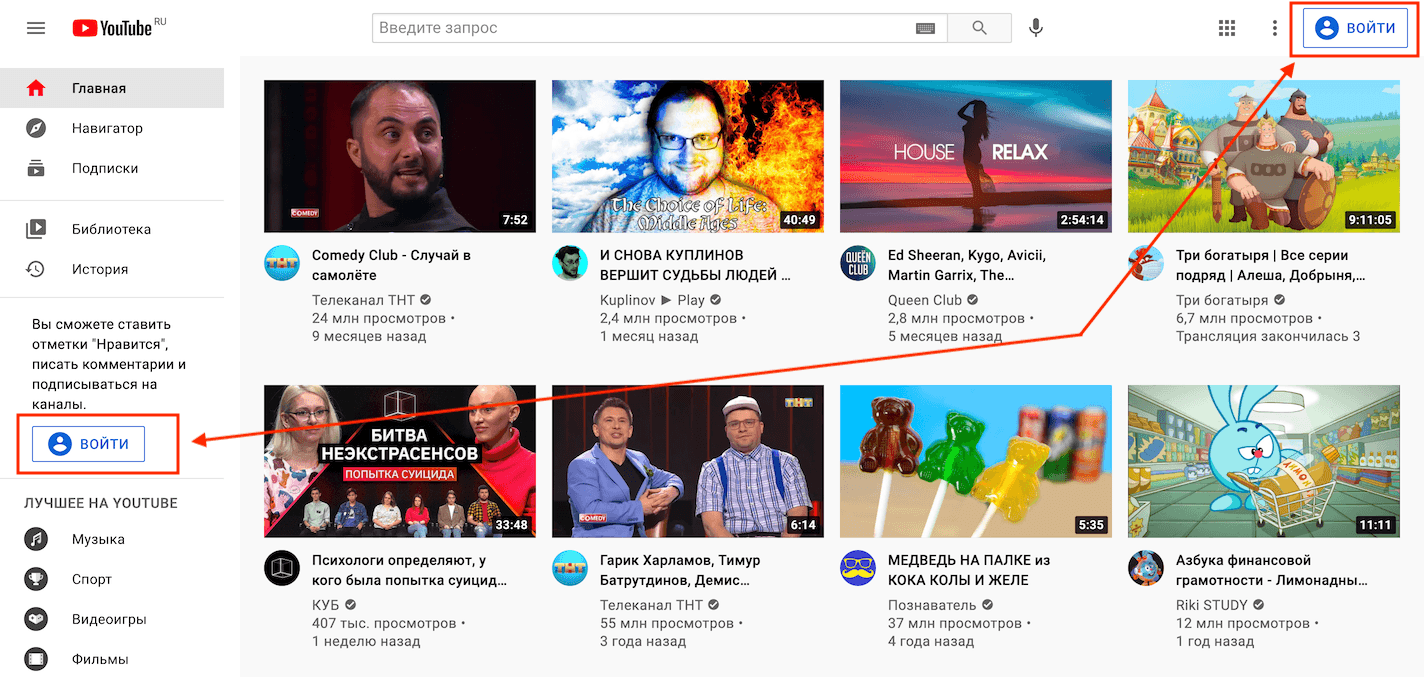Screen dimensions: 1424x677
Task: Open title Азбука финансовой грамотности
Action: click(1272, 570)
